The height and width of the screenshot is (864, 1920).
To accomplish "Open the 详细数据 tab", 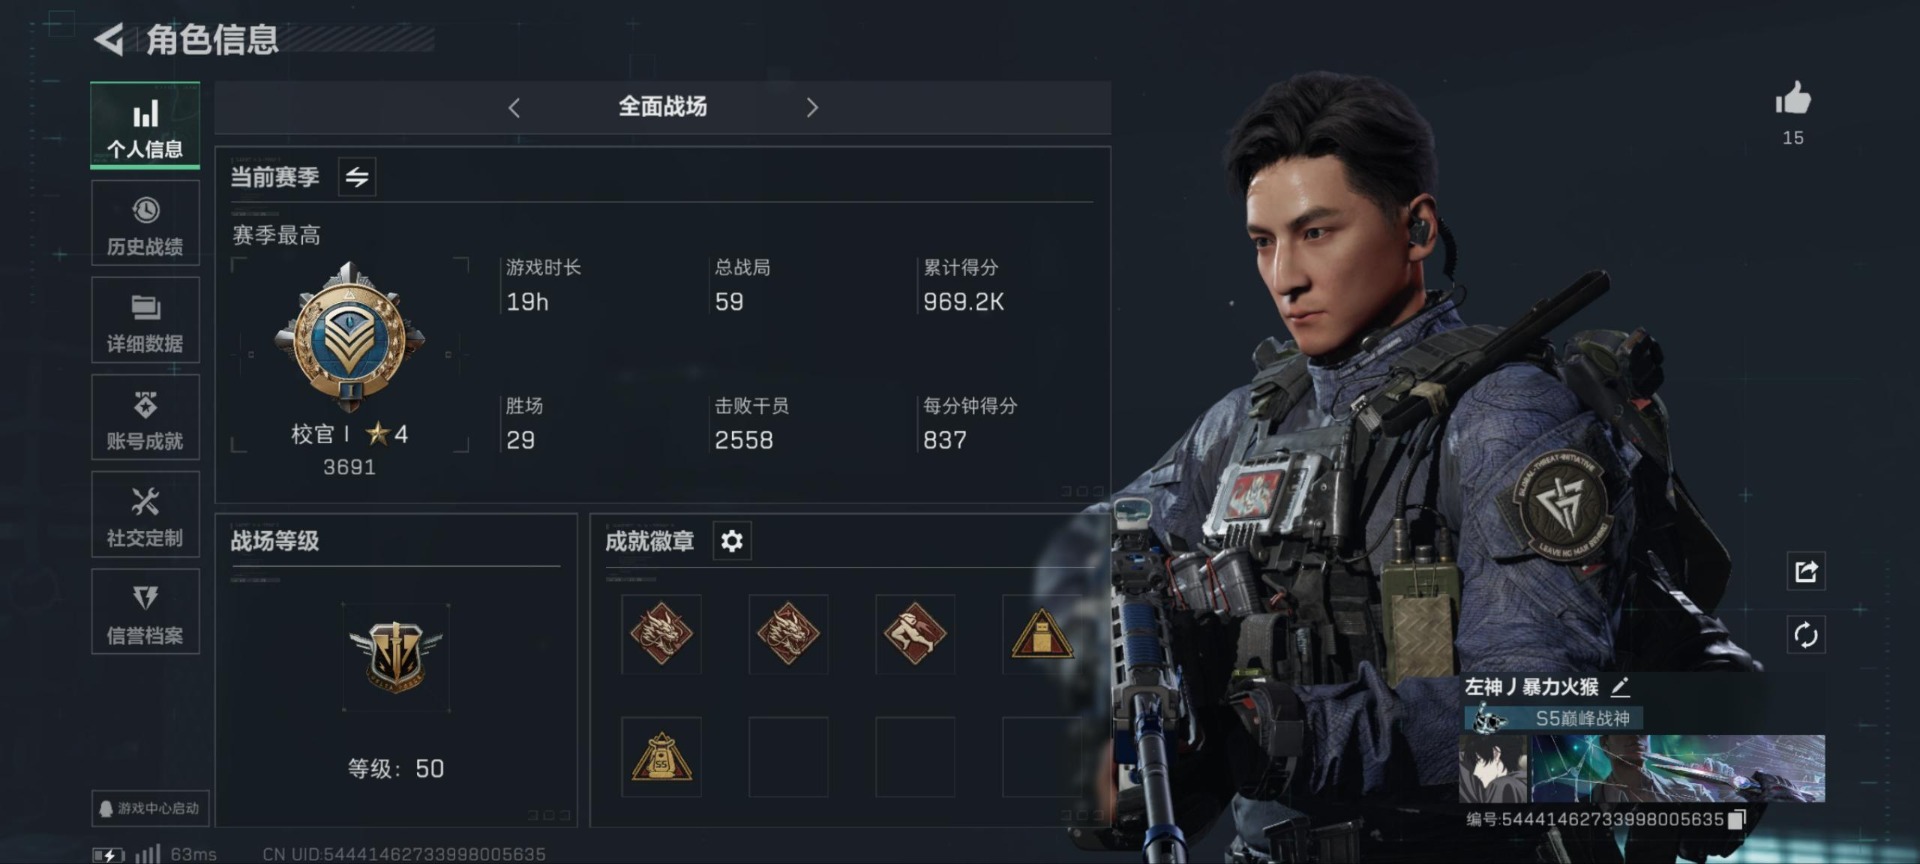I will point(145,321).
